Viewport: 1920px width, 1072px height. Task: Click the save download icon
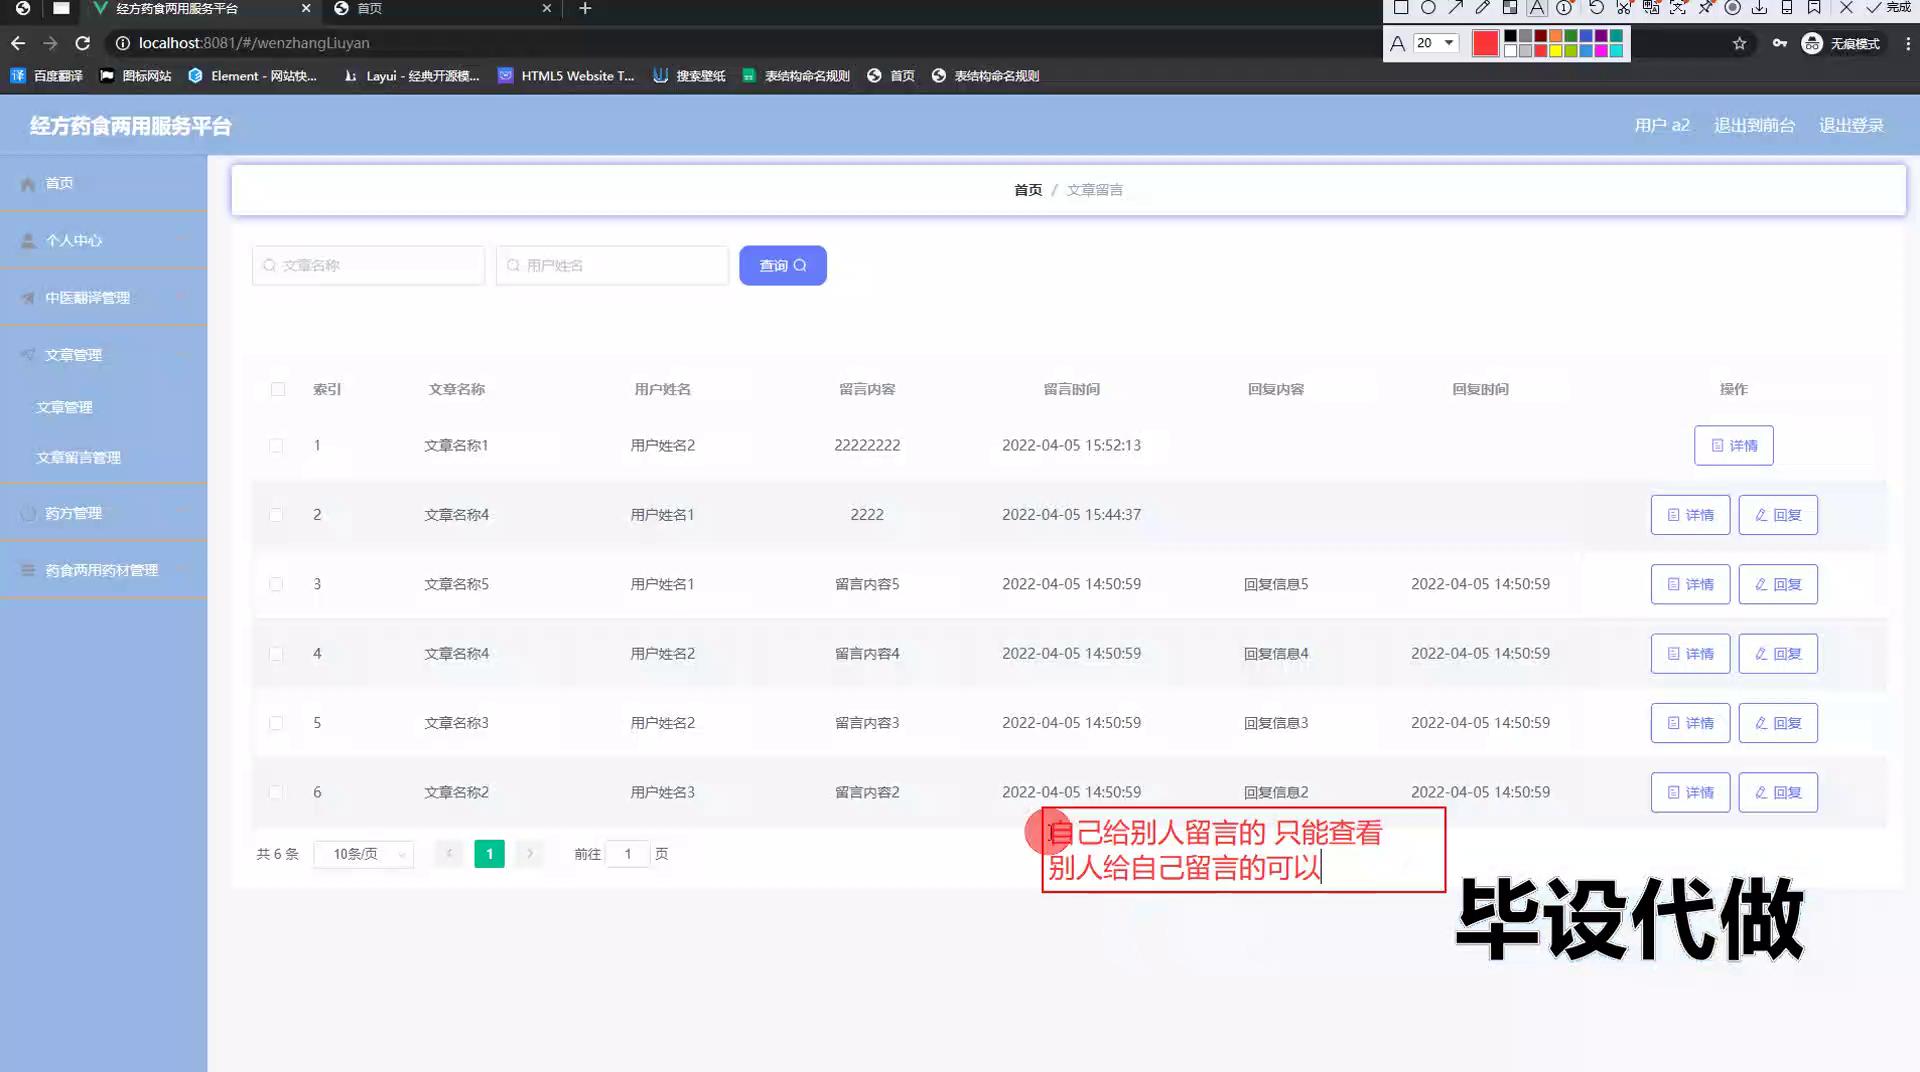tap(1759, 8)
